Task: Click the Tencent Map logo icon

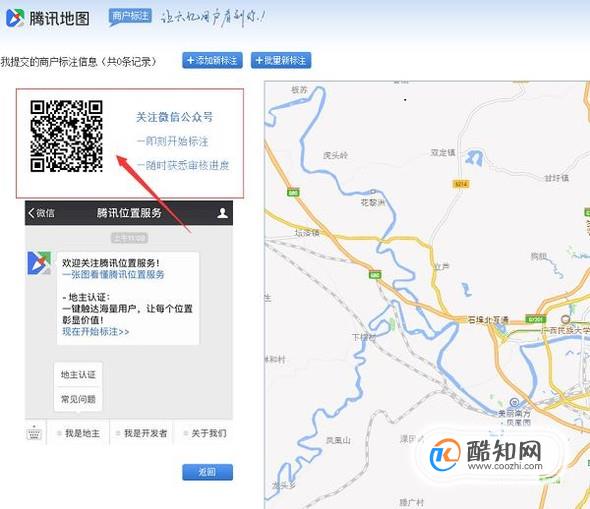Action: 15,18
